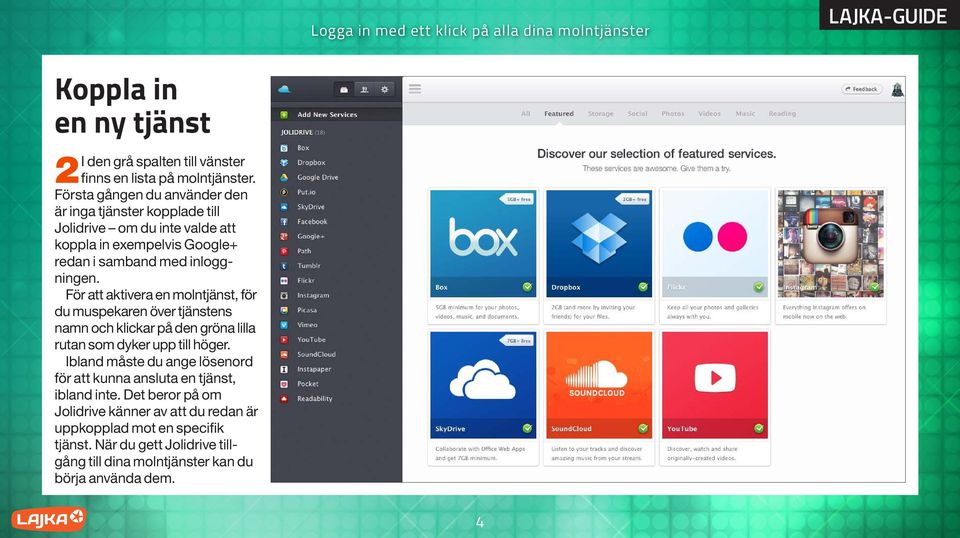Click the Vimeo icon in sidebar
The height and width of the screenshot is (538, 960).
tap(284, 324)
